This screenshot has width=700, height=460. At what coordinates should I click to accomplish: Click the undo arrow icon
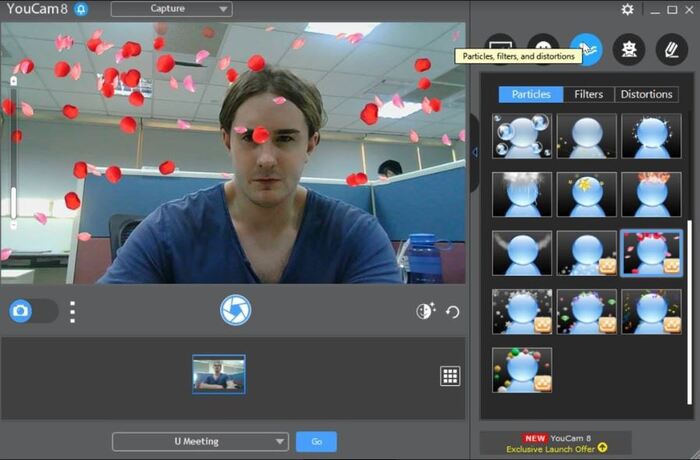pyautogui.click(x=453, y=312)
